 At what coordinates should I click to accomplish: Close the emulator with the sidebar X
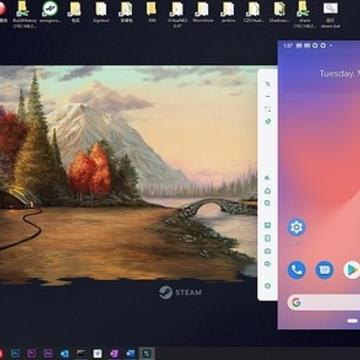click(x=268, y=84)
